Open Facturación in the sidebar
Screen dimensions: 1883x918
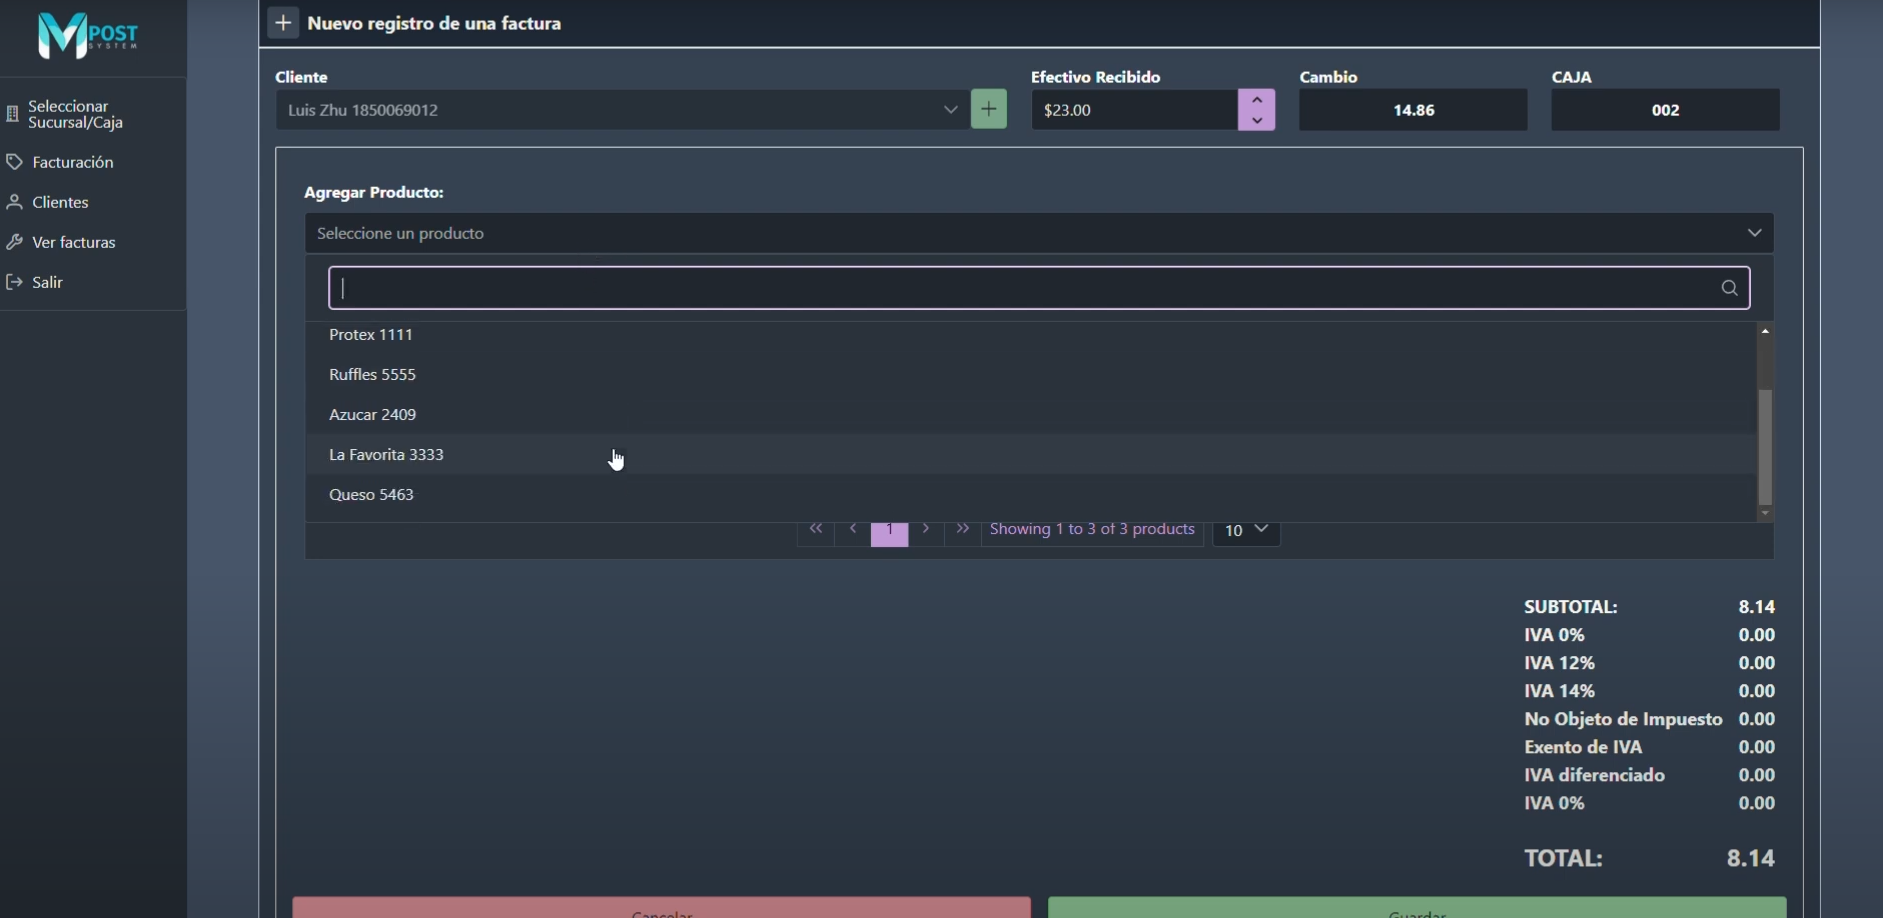[72, 162]
